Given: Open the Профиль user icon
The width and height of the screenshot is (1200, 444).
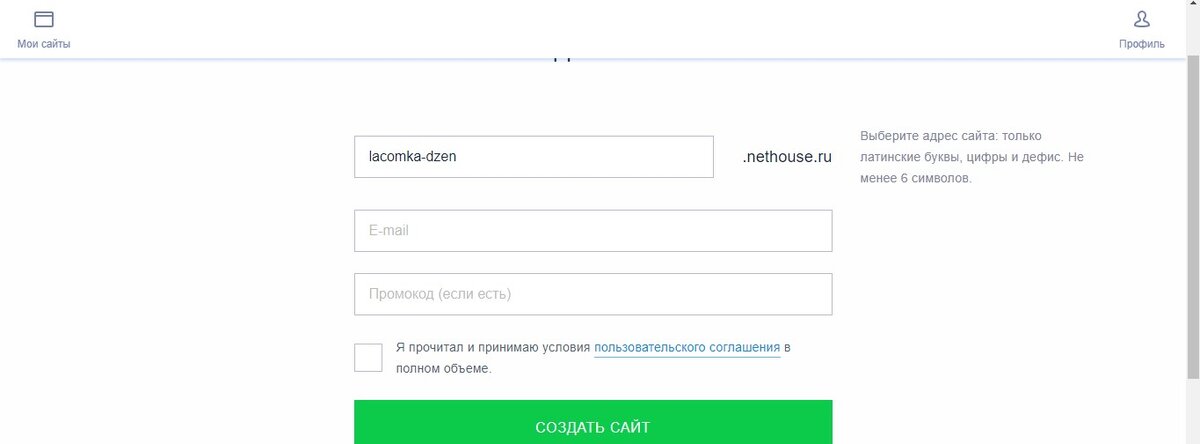Looking at the screenshot, I should 1141,19.
